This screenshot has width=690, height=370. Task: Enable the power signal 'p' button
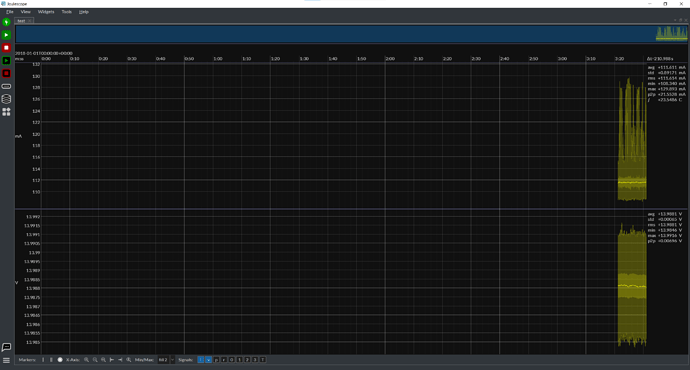pyautogui.click(x=216, y=360)
